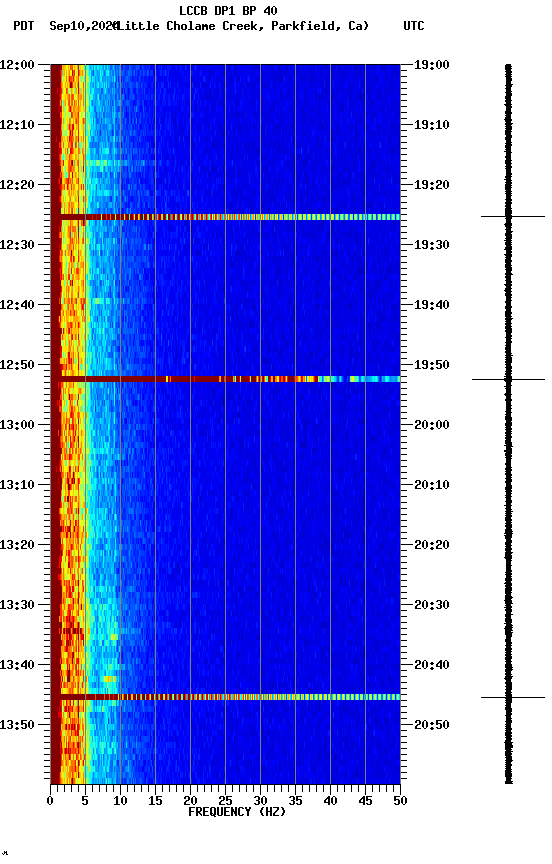Click the '12:50' PDT time label
The image size is (552, 864).
point(17,365)
